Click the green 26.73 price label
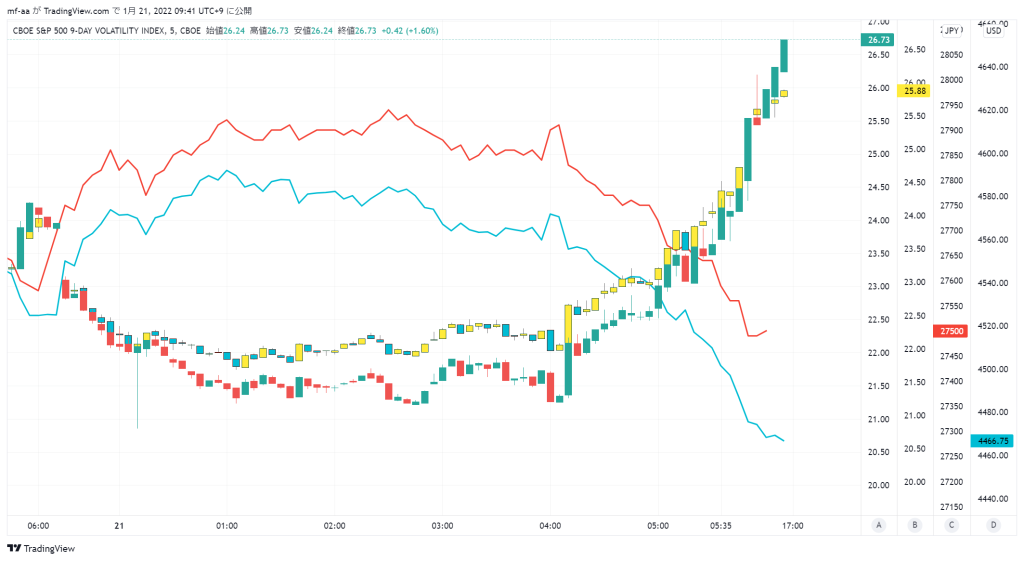 878,40
